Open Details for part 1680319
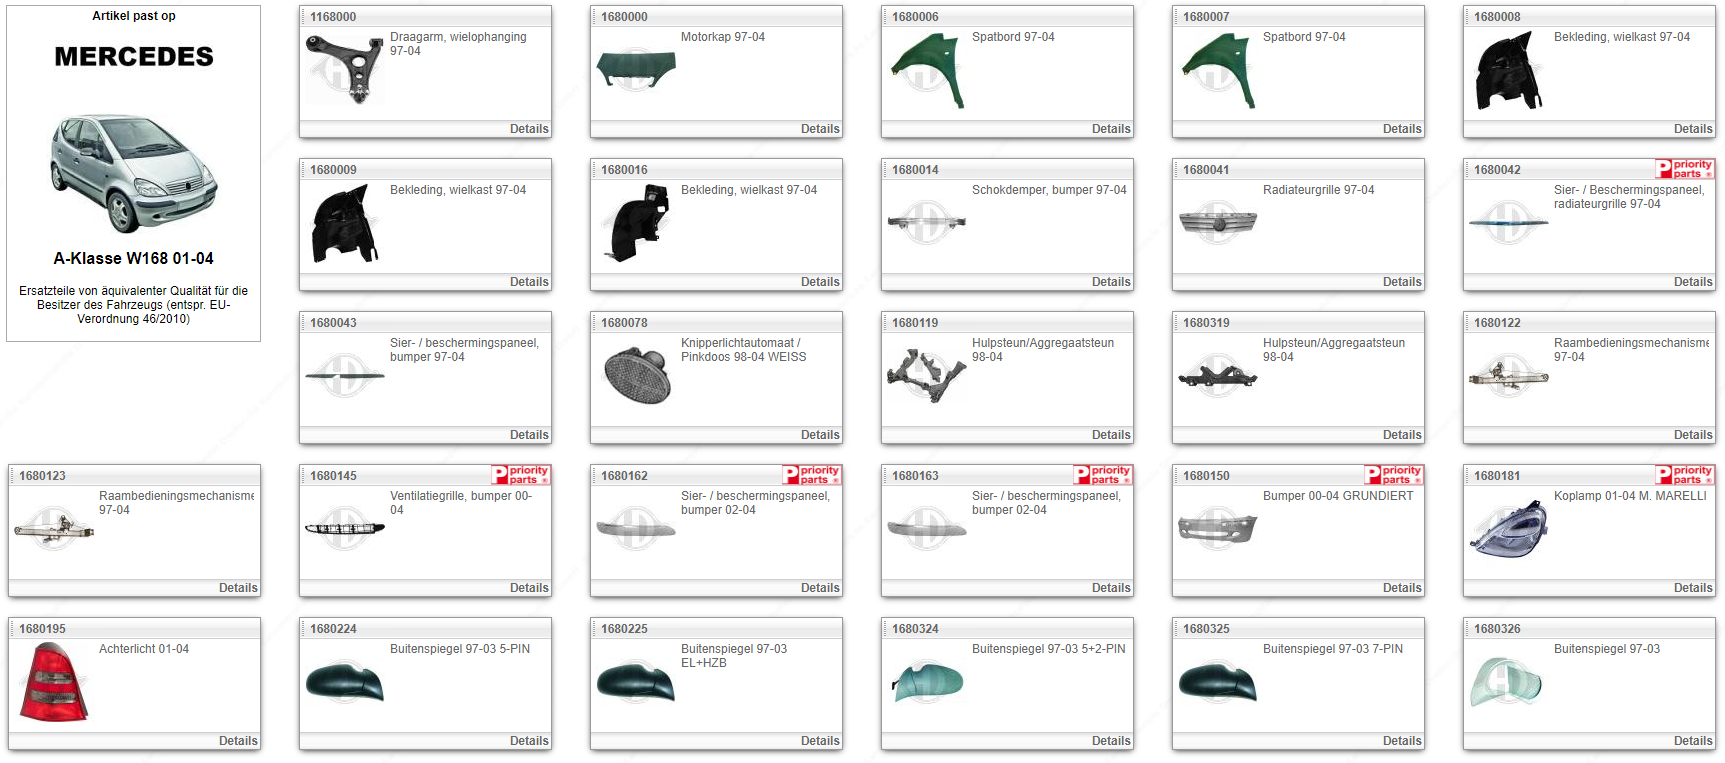The width and height of the screenshot is (1725, 763). pos(1402,435)
